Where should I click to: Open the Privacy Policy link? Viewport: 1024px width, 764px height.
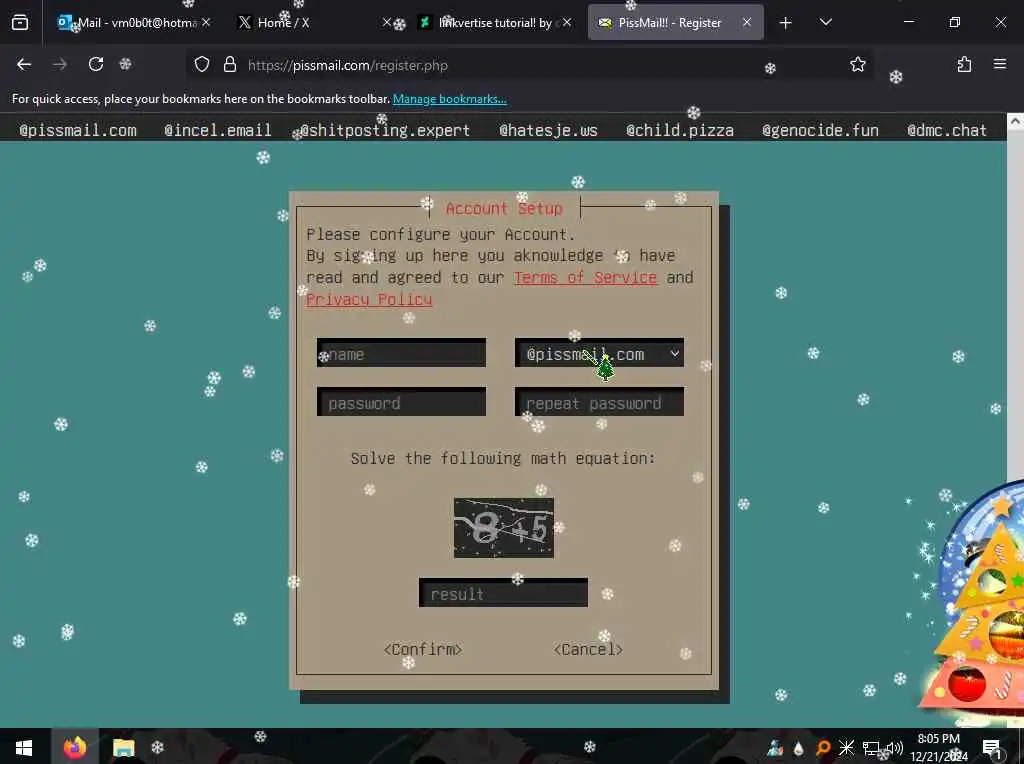coord(369,299)
